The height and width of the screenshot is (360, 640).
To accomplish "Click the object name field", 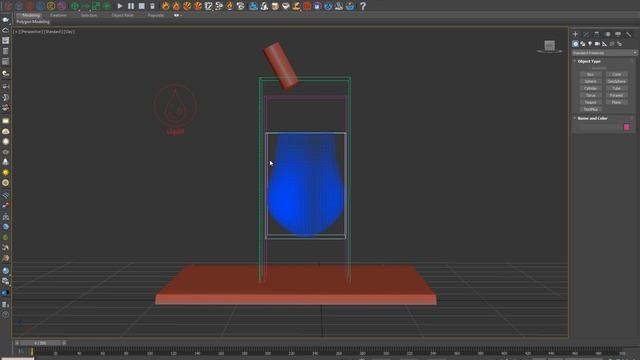I will tap(600, 127).
